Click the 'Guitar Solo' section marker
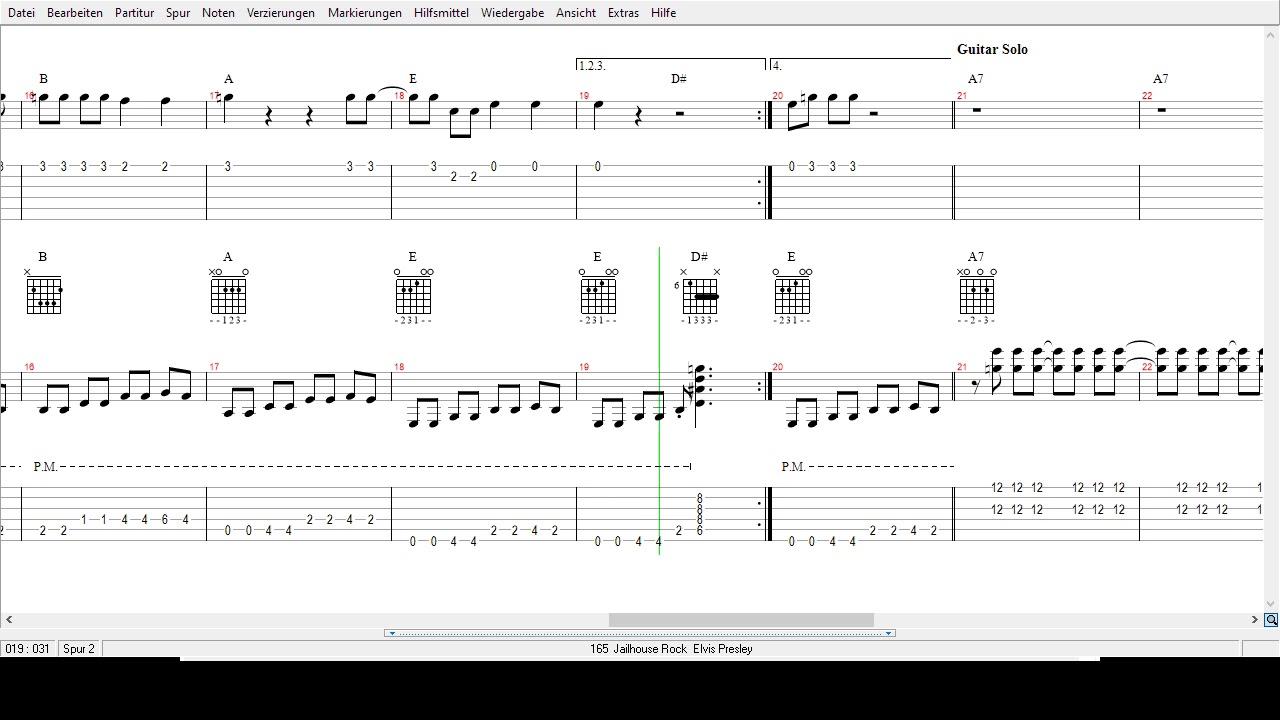 click(992, 49)
